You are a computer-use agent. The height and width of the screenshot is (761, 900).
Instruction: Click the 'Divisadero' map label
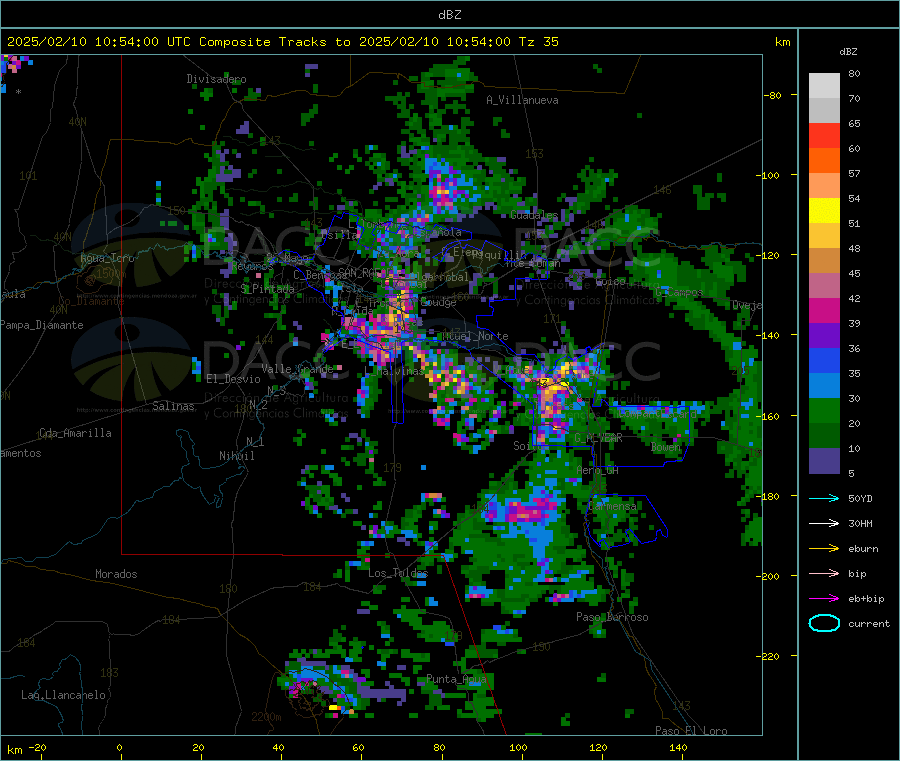coord(216,79)
